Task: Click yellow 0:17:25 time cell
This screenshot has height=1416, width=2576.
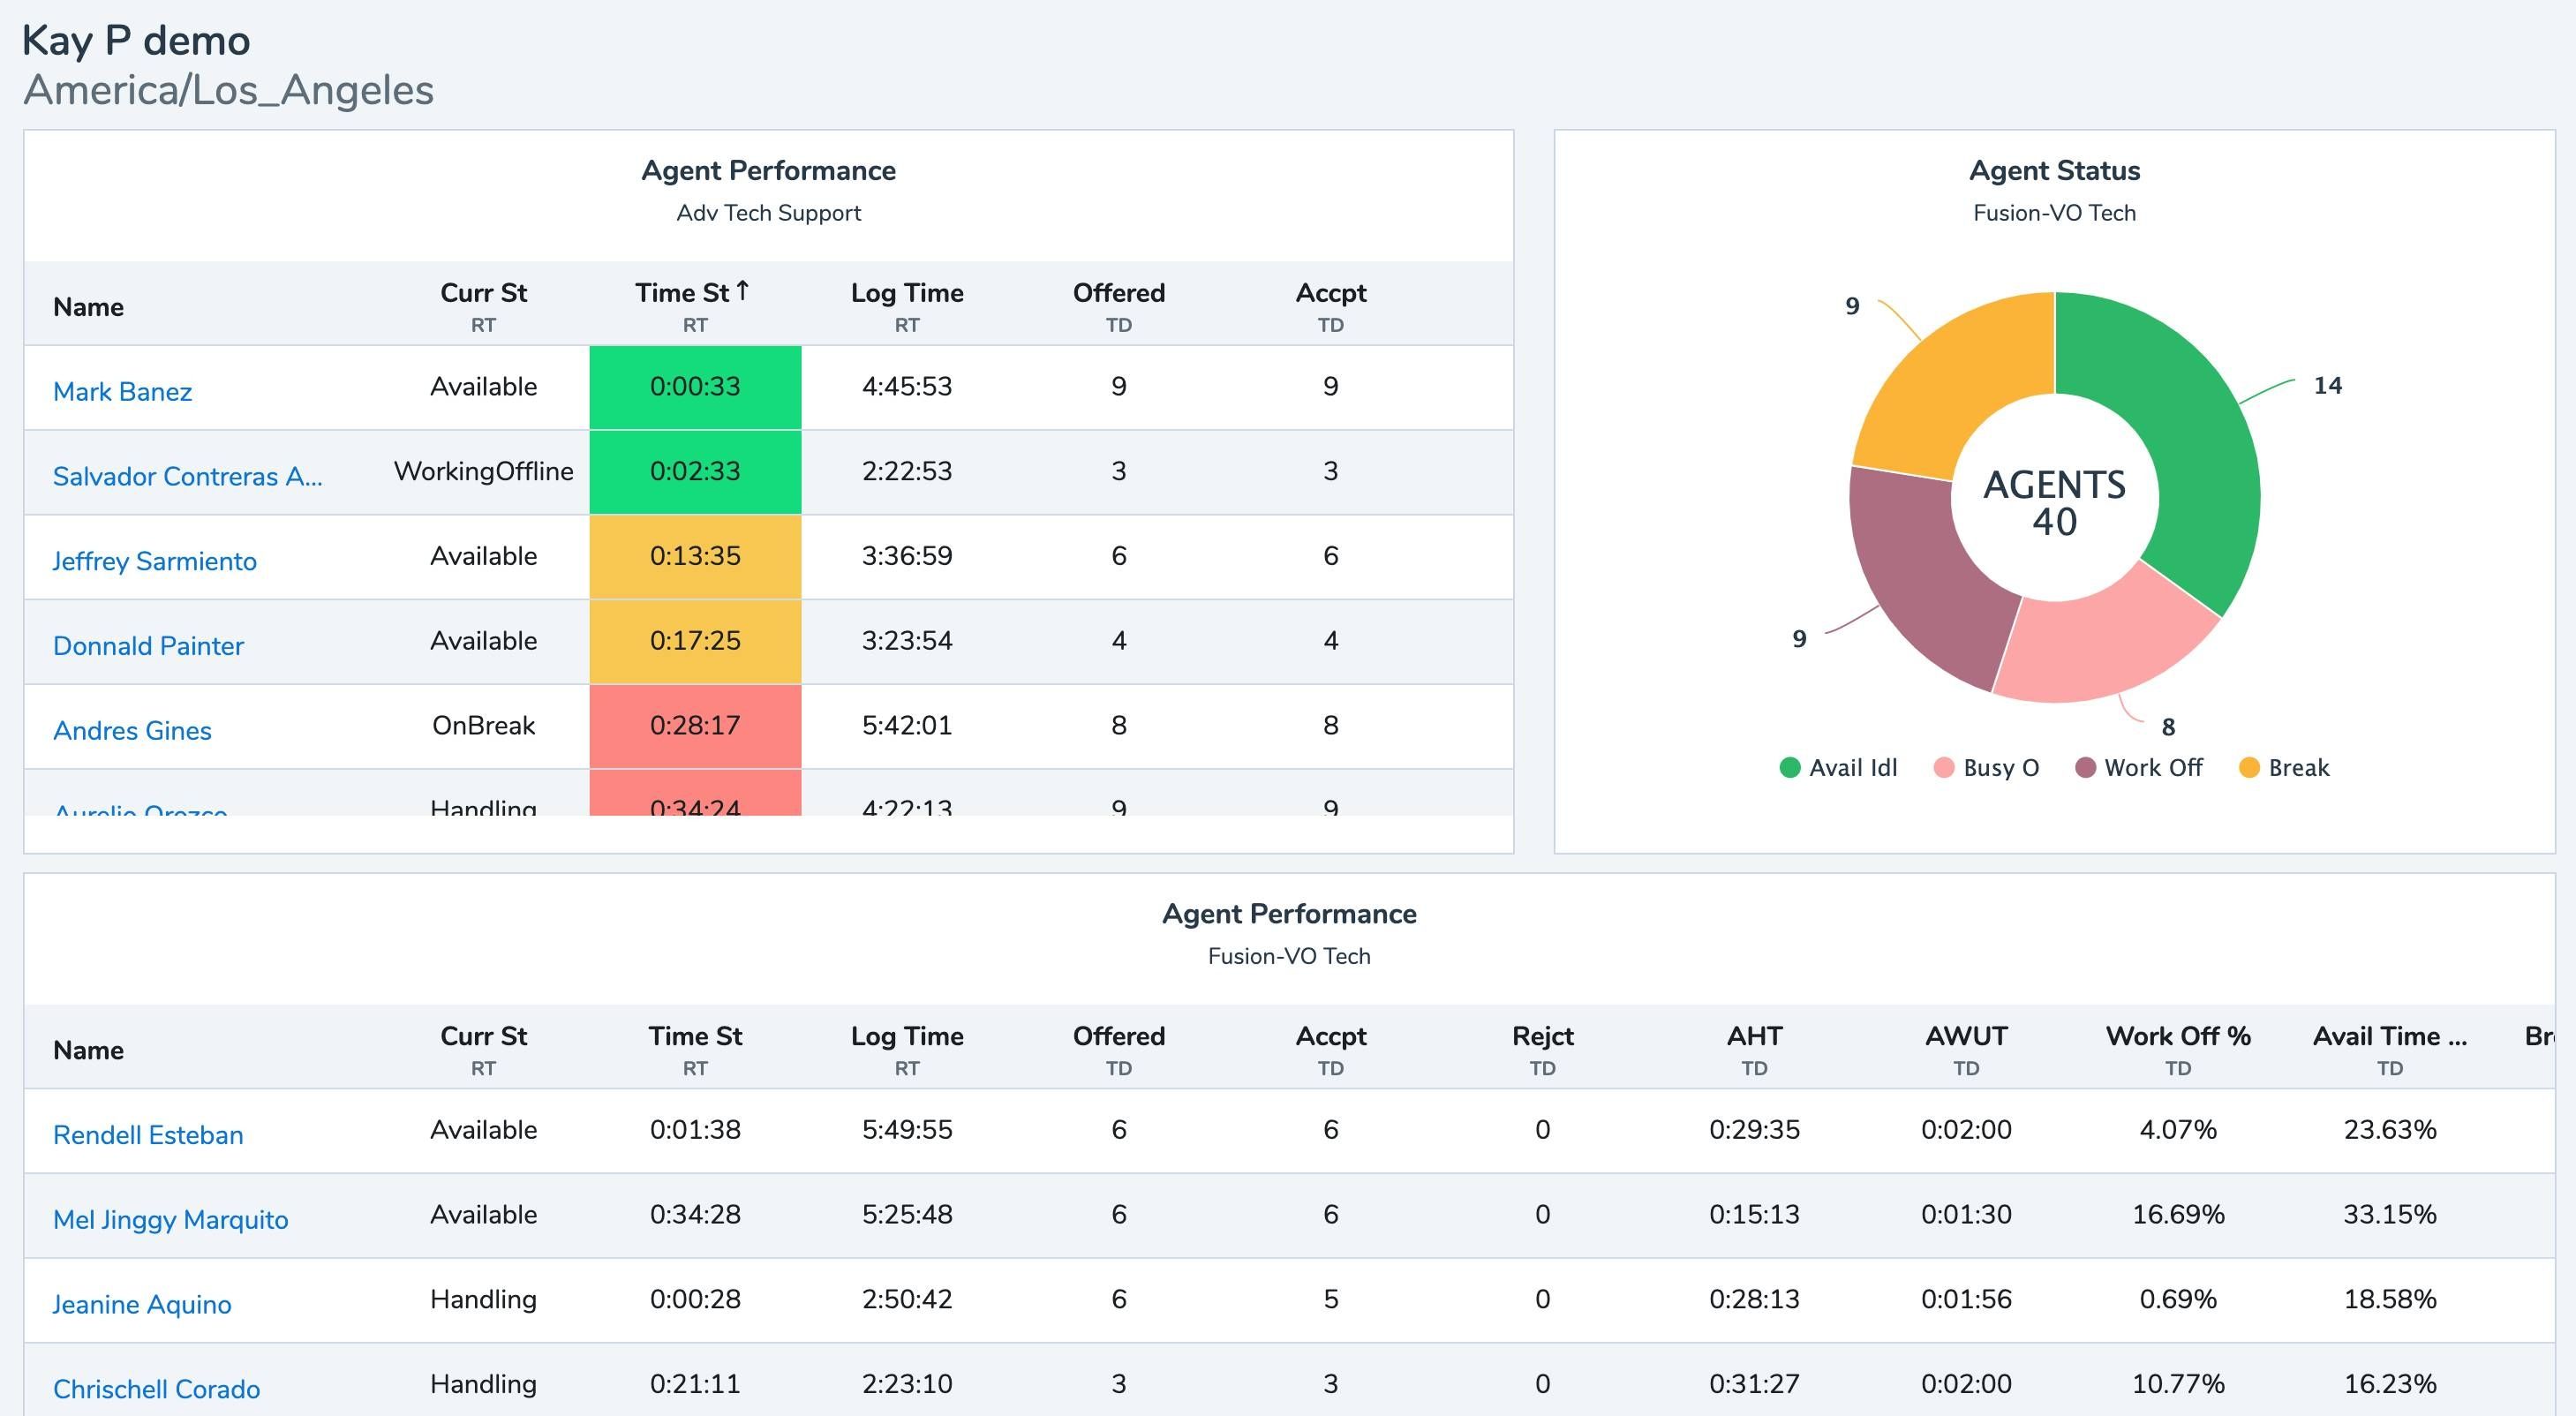Action: point(695,641)
